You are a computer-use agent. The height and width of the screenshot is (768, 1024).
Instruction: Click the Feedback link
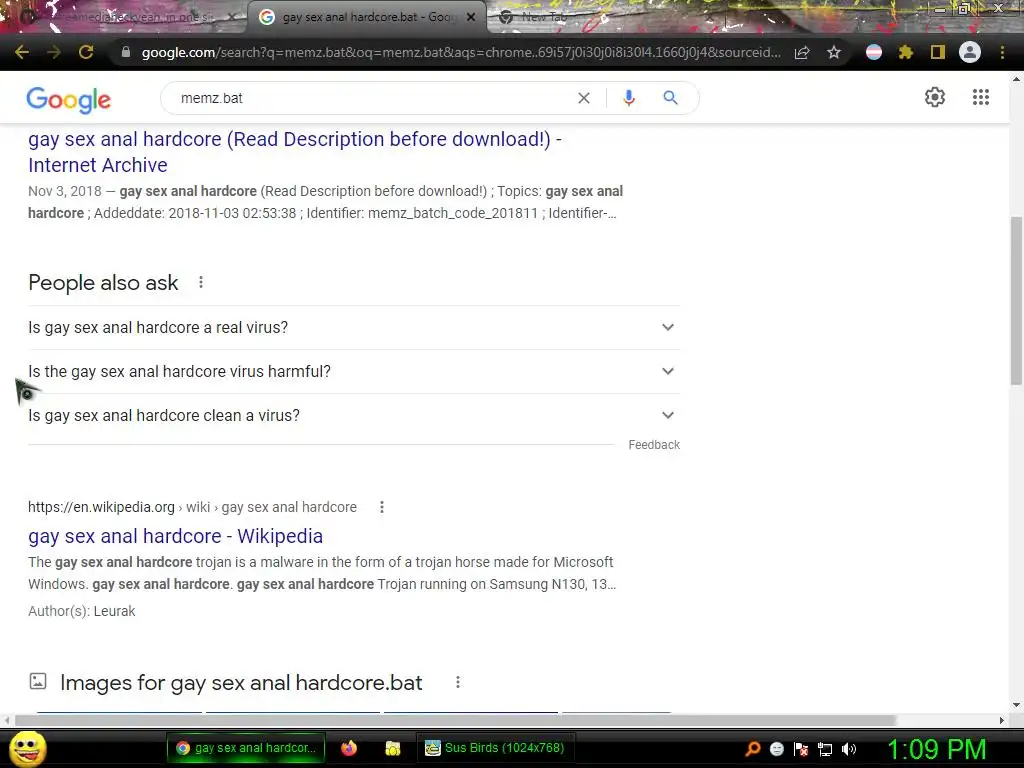tap(654, 445)
